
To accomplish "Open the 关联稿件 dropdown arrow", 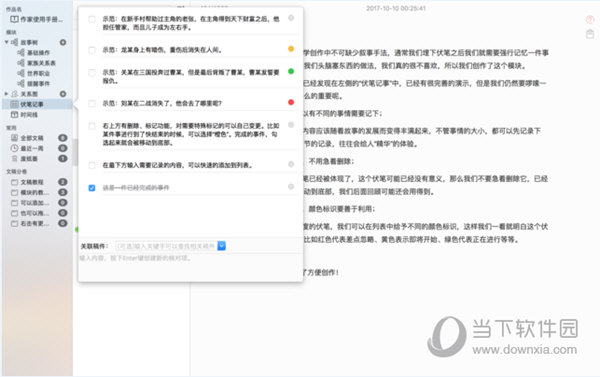I will click(x=222, y=246).
